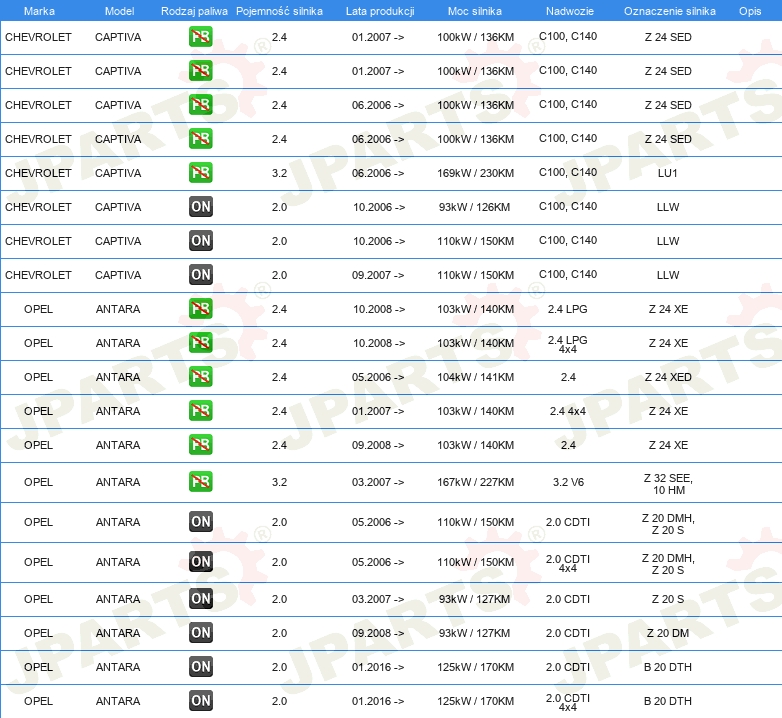Viewport: 782px width, 718px height.
Task: Click the petrol icon in the Antara 2.4 4x4 01.2007 row
Action: [201, 411]
